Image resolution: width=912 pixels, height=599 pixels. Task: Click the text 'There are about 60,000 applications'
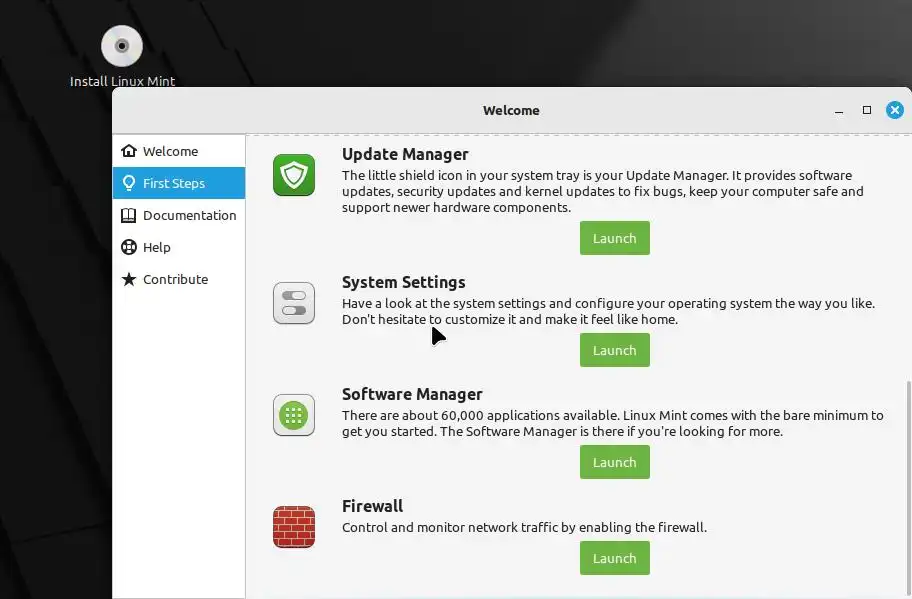(480, 415)
